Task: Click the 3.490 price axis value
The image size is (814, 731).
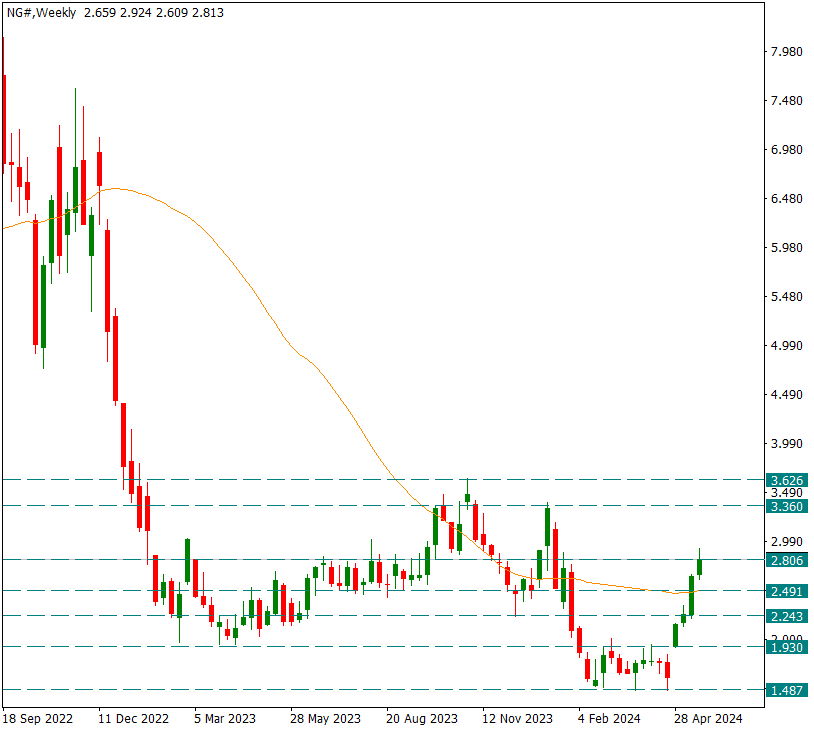Action: tap(786, 493)
